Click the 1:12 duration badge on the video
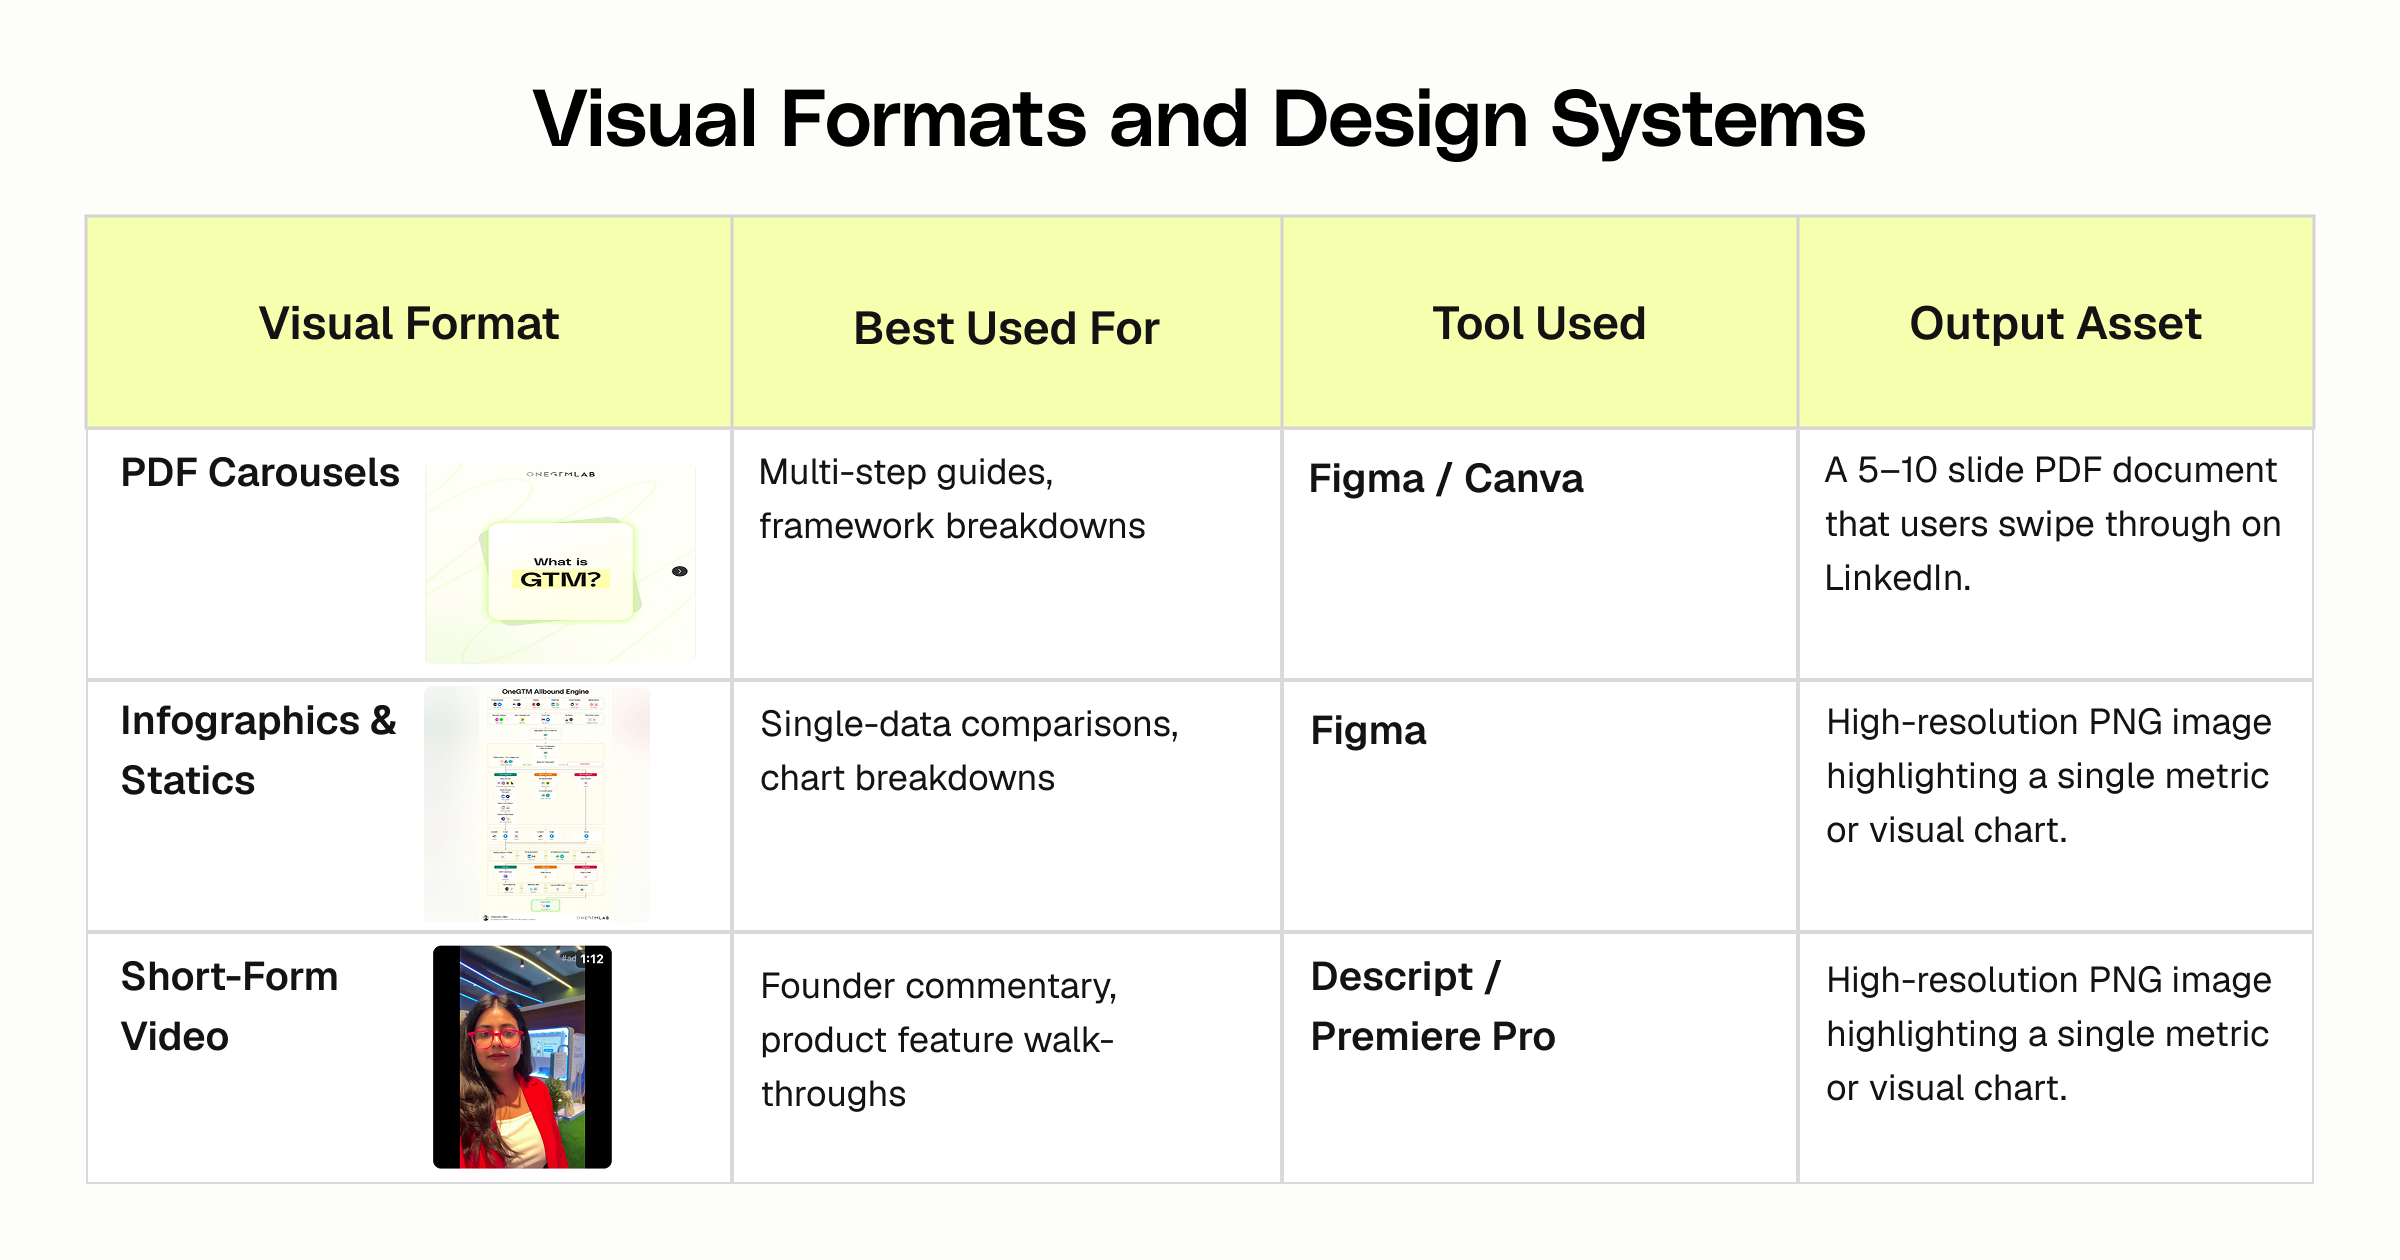Viewport: 2400px width, 1260px height. click(x=592, y=958)
